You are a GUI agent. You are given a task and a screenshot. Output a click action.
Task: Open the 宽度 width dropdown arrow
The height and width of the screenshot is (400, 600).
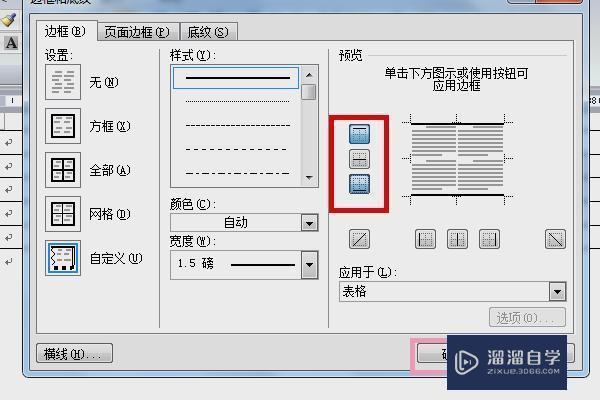pos(309,265)
